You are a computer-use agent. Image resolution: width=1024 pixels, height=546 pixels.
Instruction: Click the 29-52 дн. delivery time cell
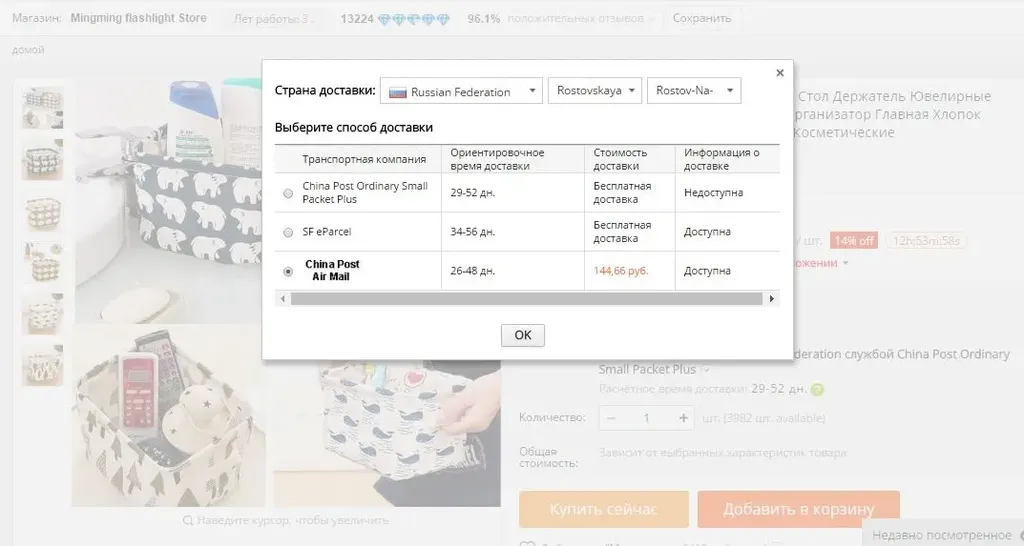click(x=472, y=193)
